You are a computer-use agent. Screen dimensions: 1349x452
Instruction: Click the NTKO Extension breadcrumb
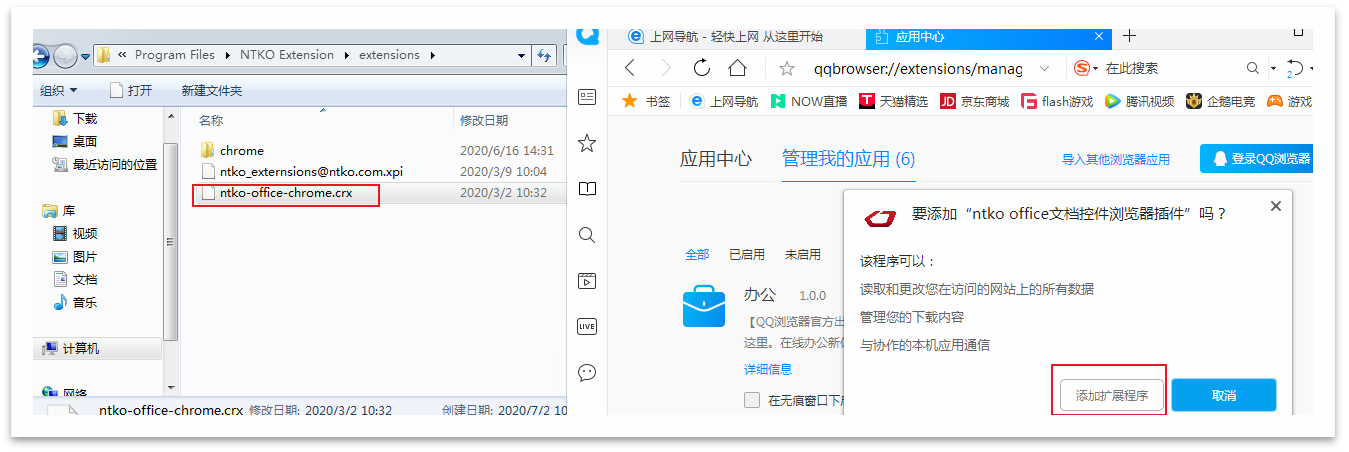pos(286,55)
